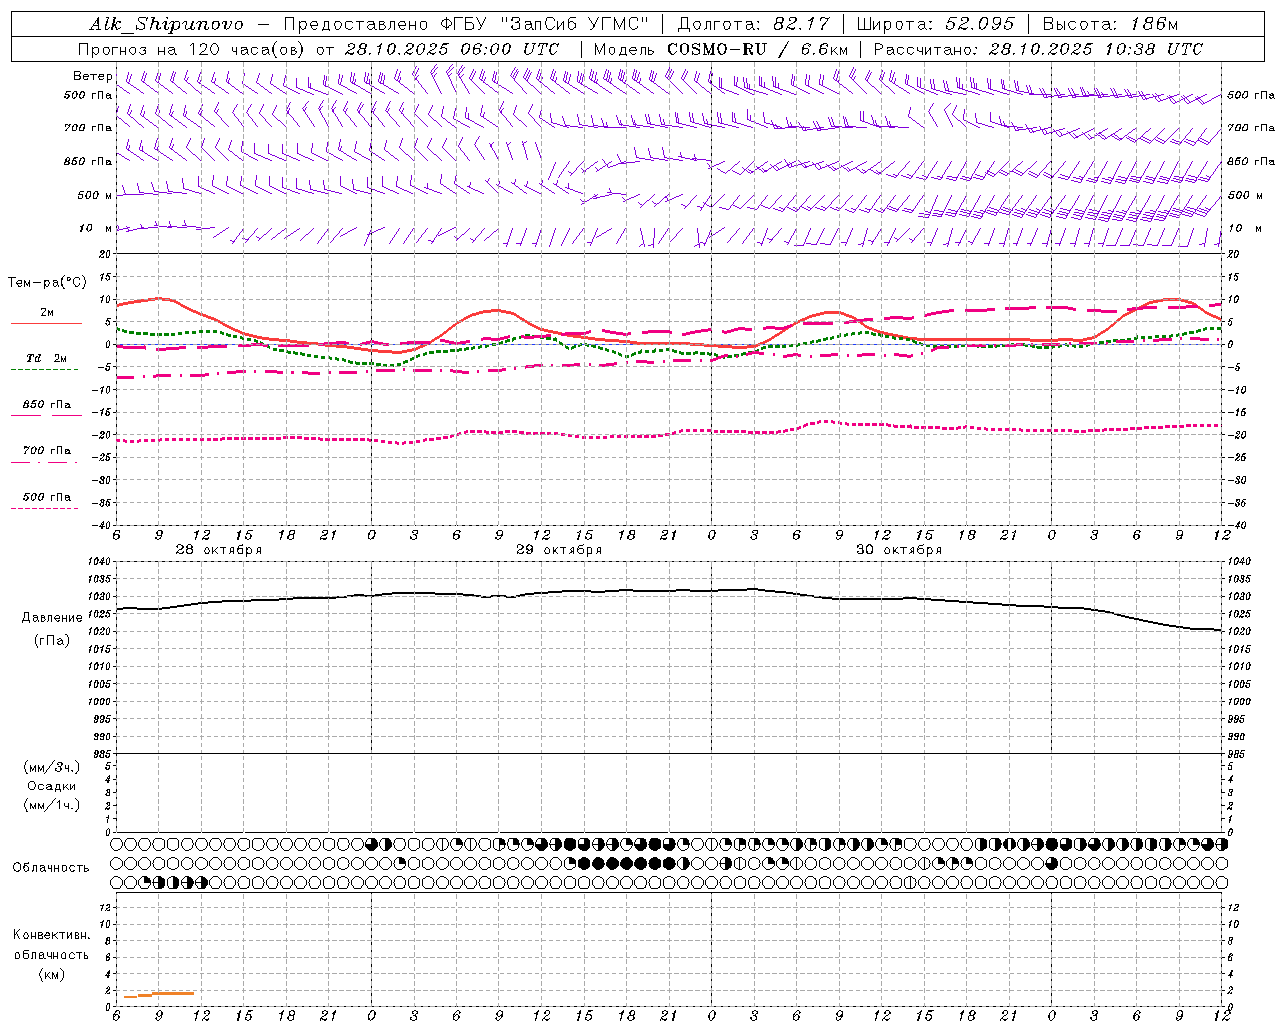Click the Широта: 52.095 header field
This screenshot has width=1280, height=1024.
(936, 24)
